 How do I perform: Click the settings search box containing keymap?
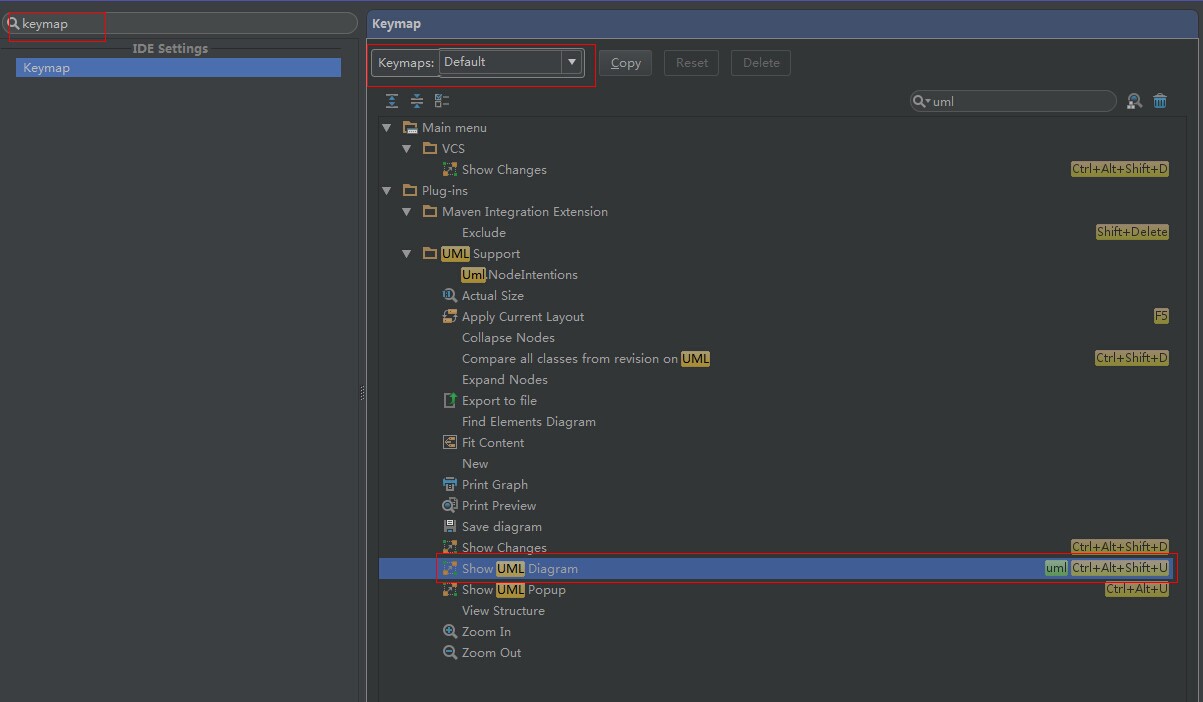pos(185,23)
